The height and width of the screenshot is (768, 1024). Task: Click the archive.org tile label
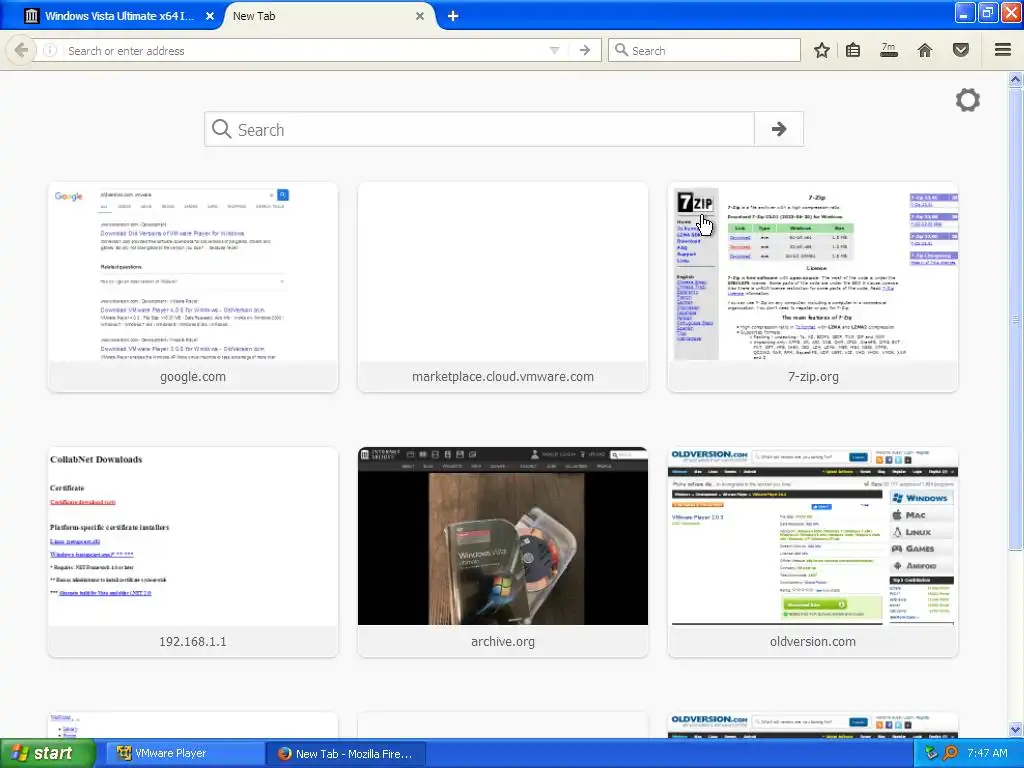[x=503, y=642]
